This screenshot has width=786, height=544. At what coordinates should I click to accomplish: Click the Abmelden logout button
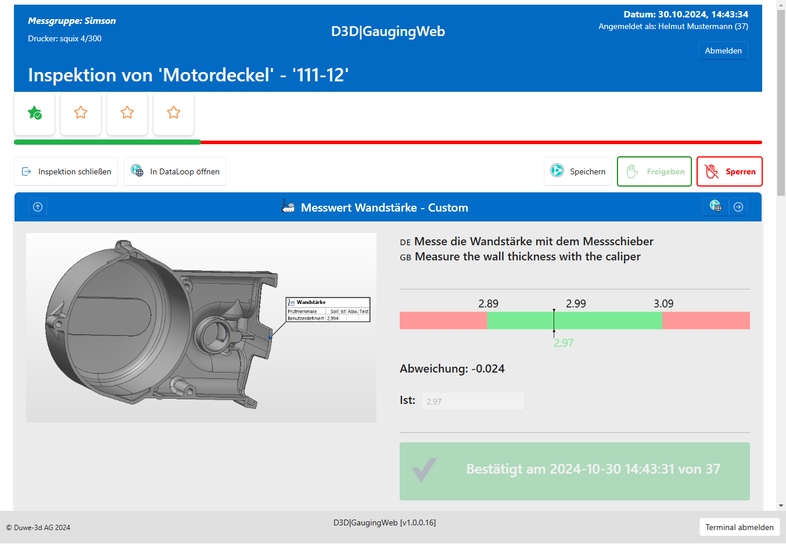tap(723, 51)
